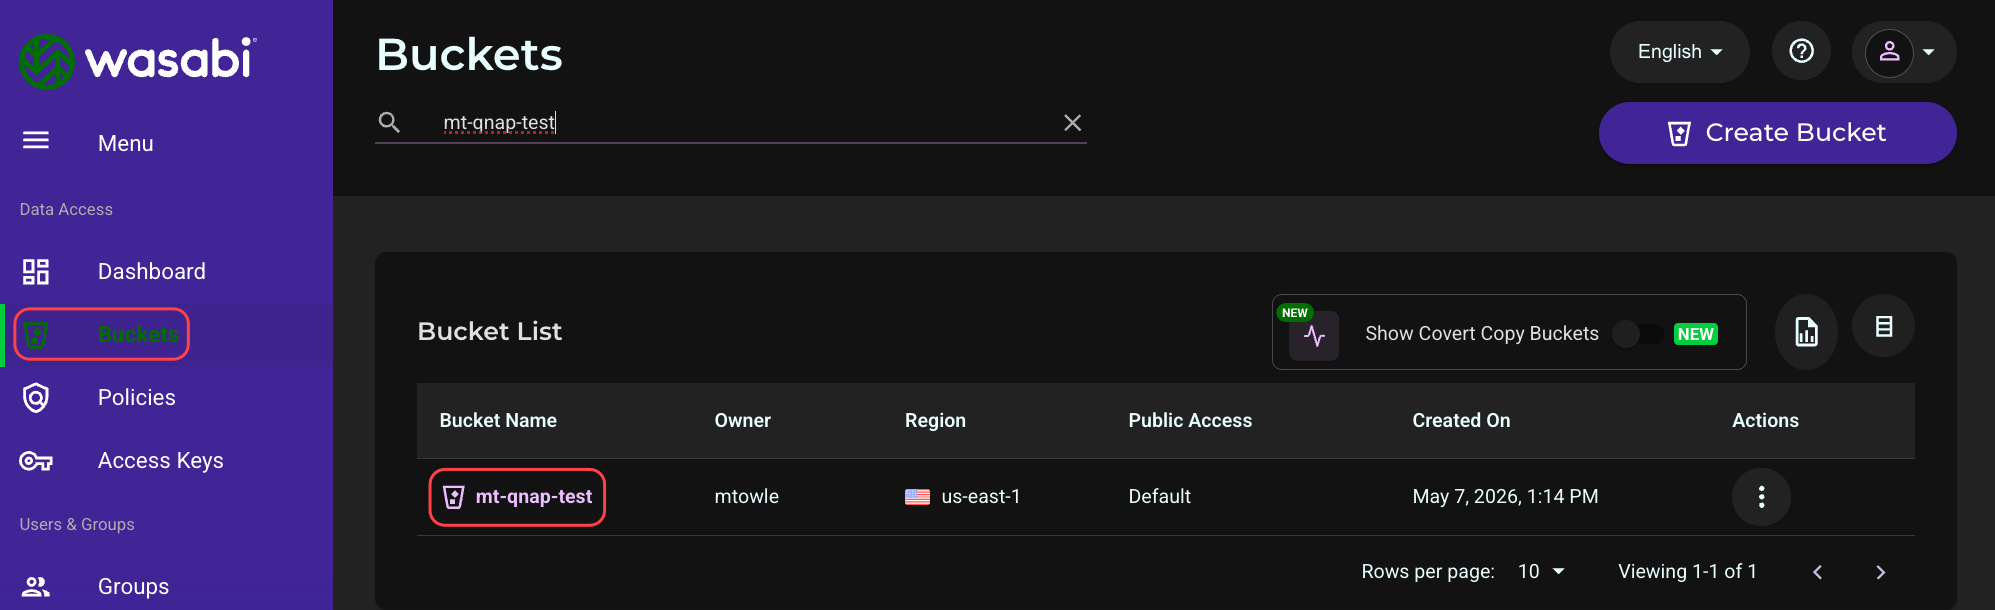
Task: Sort by Region column header
Action: point(935,421)
